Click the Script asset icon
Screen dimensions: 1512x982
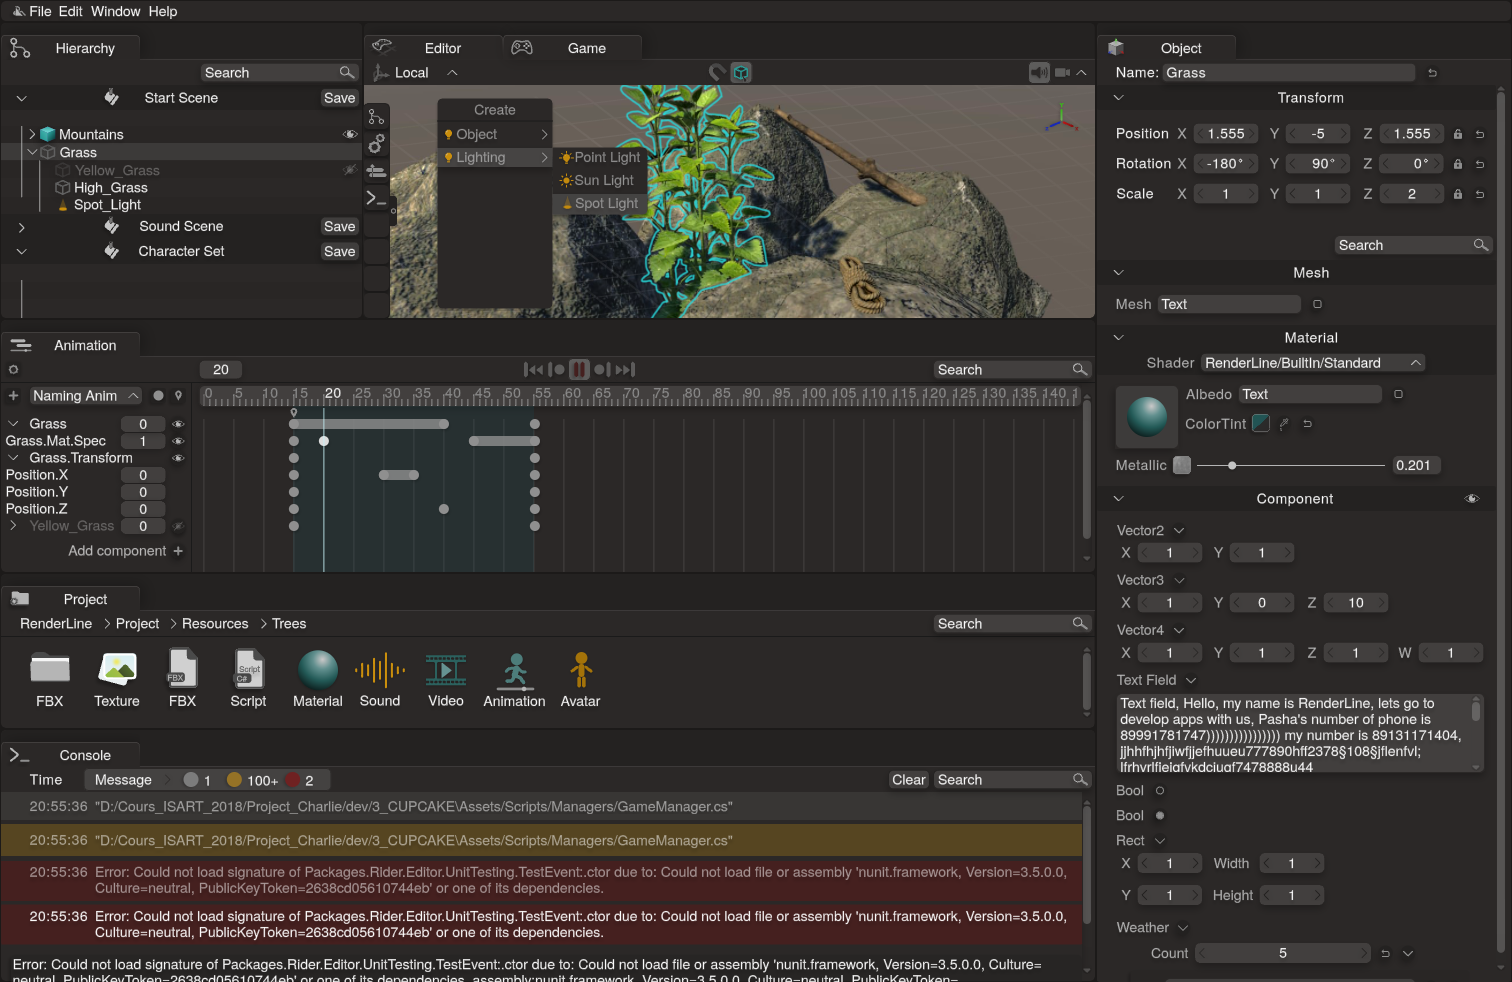(x=248, y=671)
